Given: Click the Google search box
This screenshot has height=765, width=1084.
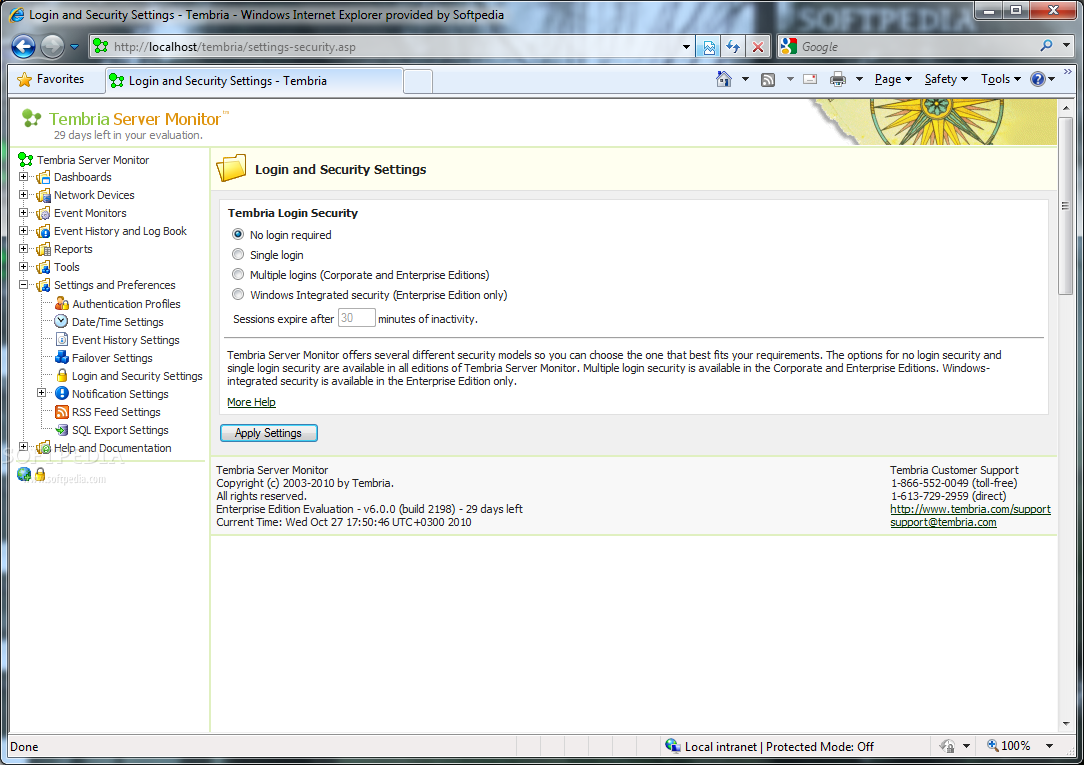Looking at the screenshot, I should click(917, 47).
